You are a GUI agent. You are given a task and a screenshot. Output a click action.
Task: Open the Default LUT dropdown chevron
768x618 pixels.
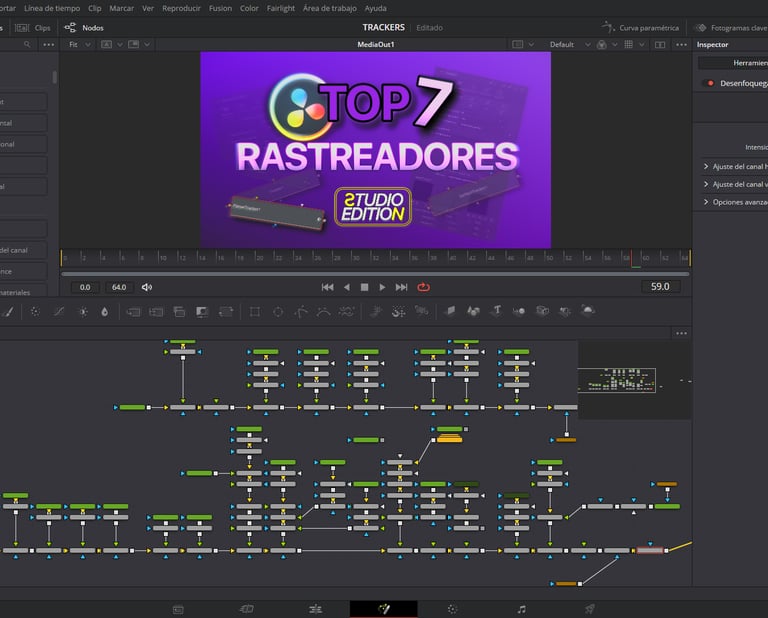(587, 45)
